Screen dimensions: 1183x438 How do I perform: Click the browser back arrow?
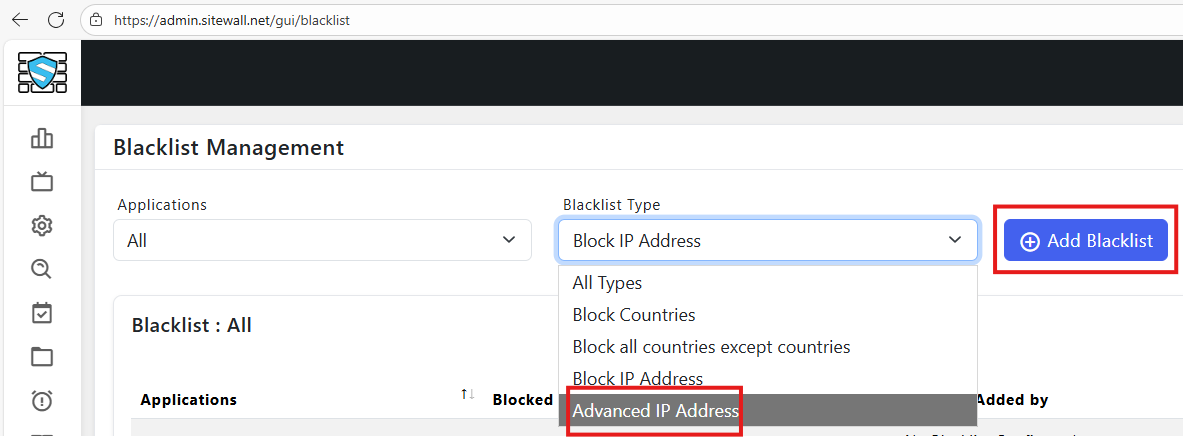coord(20,19)
